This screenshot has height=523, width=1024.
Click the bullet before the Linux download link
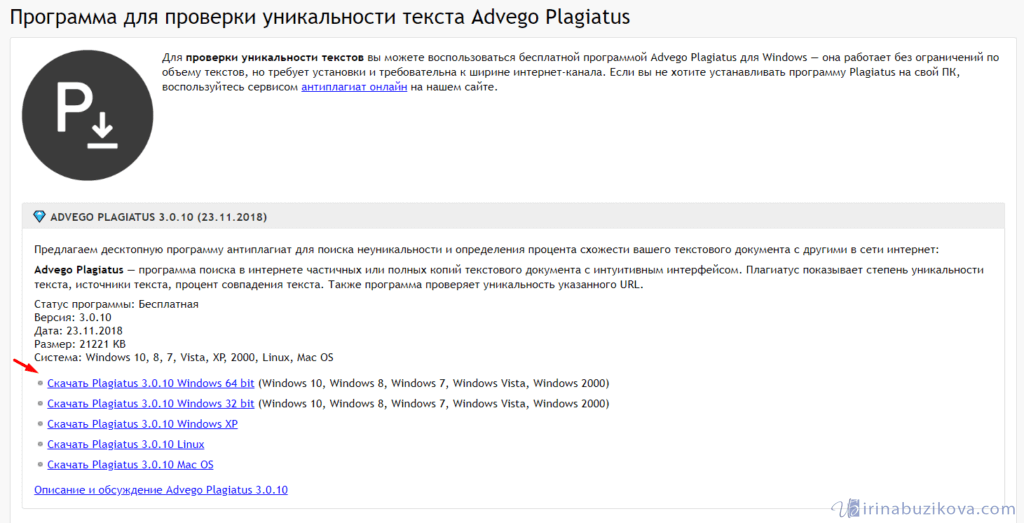40,444
